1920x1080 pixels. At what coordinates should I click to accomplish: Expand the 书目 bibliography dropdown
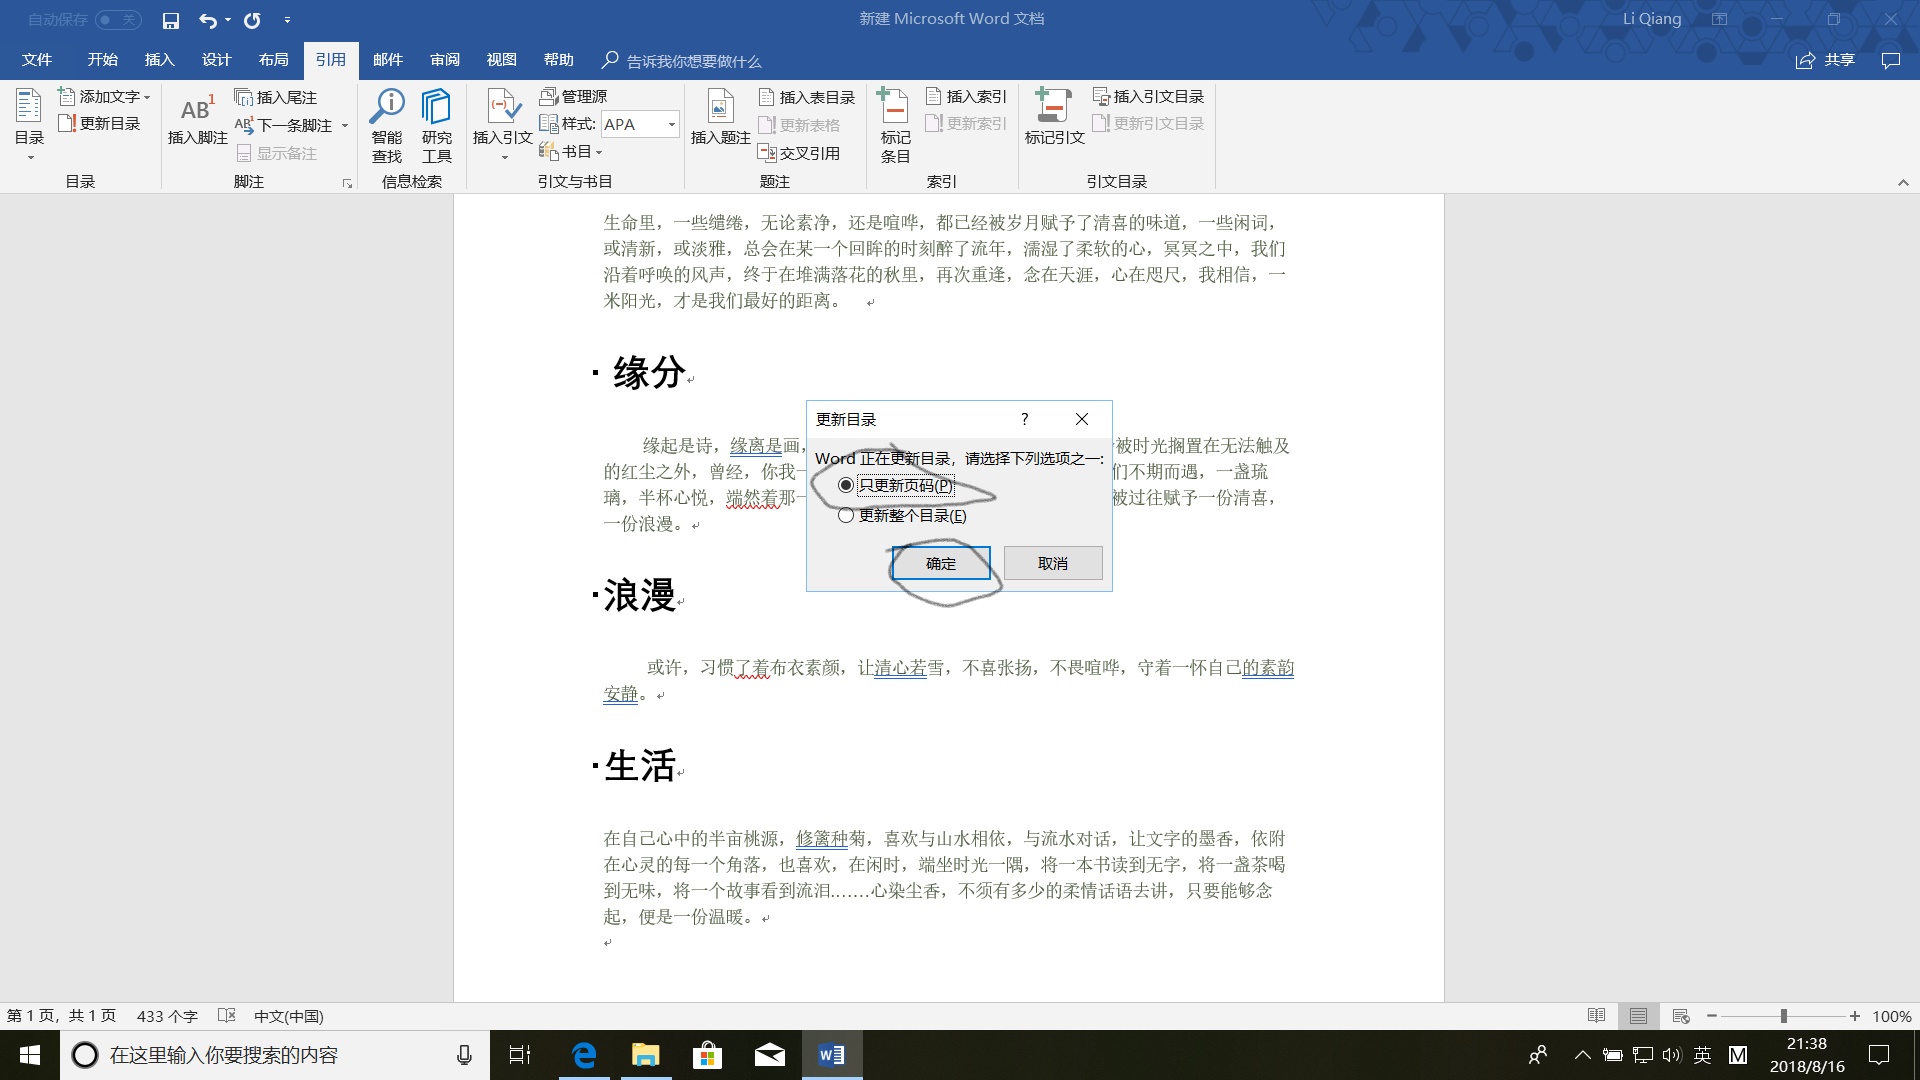pos(599,151)
